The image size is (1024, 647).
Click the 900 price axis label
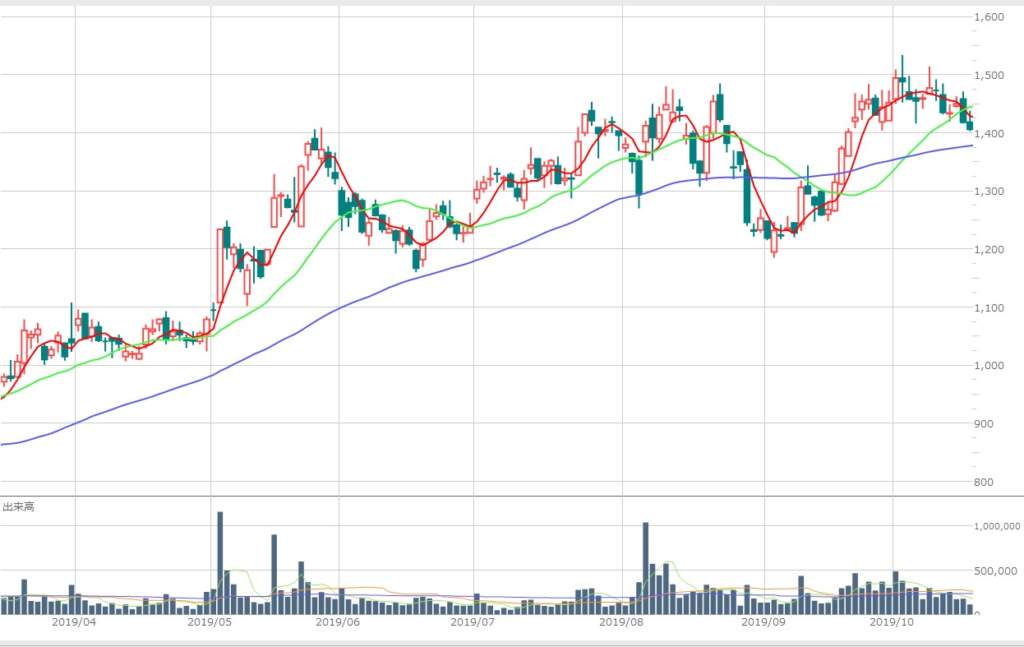click(x=984, y=424)
